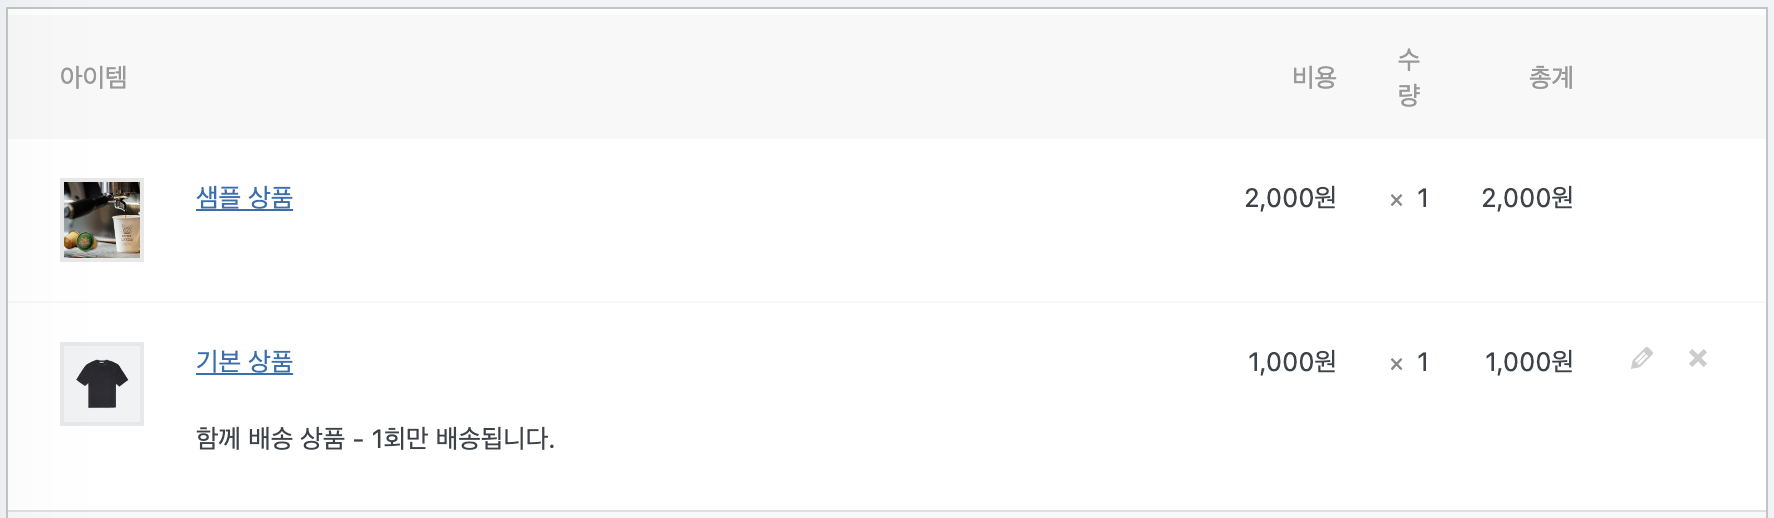Screen dimensions: 1774x518
Task: Click the 총계 column header
Action: coord(1550,77)
